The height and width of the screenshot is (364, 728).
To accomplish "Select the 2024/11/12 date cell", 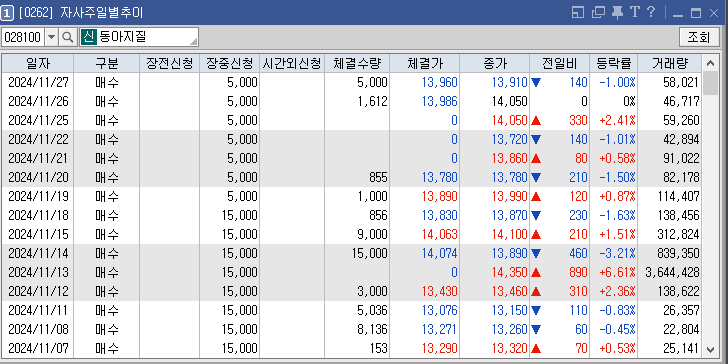I will [x=38, y=291].
